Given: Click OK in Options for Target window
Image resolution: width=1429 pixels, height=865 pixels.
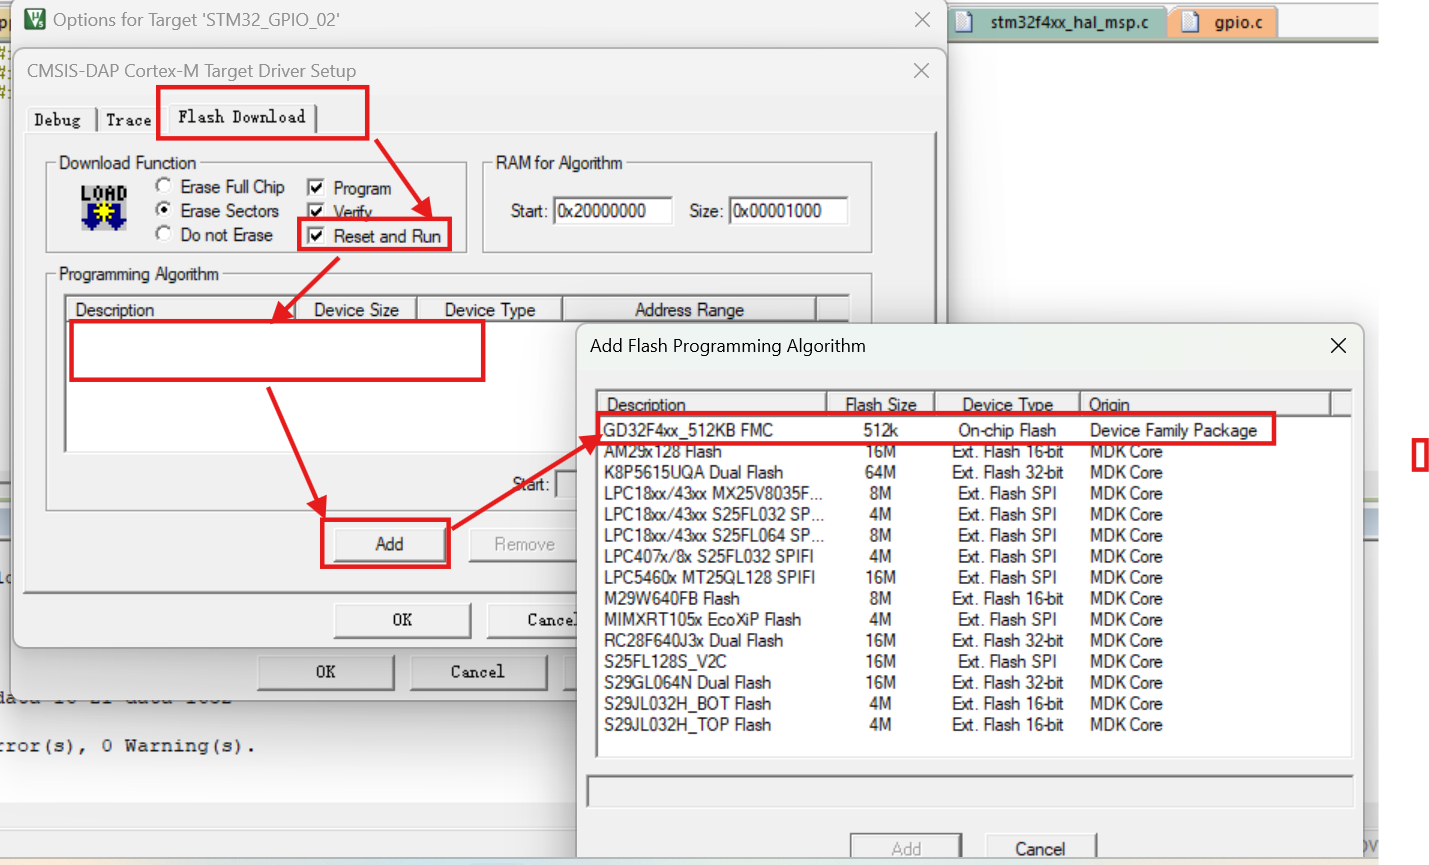Looking at the screenshot, I should (x=326, y=672).
